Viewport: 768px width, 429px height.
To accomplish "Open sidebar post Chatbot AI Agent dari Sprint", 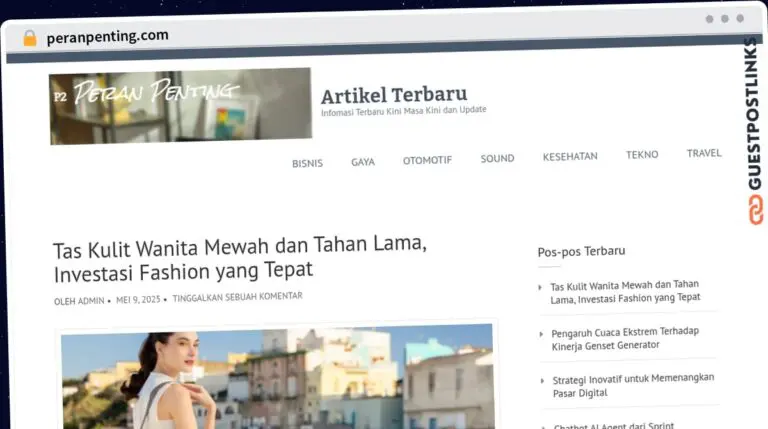I will coord(614,425).
